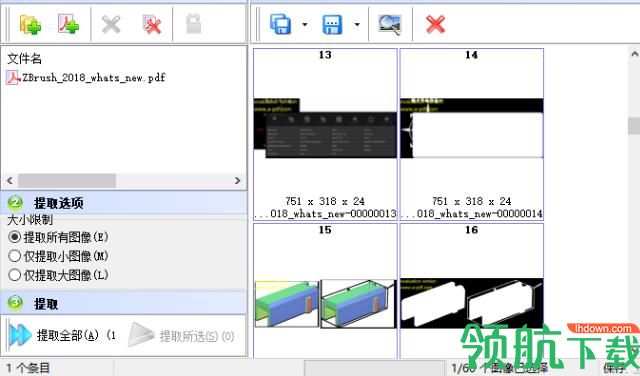Click the add PDF file icon

coord(68,24)
